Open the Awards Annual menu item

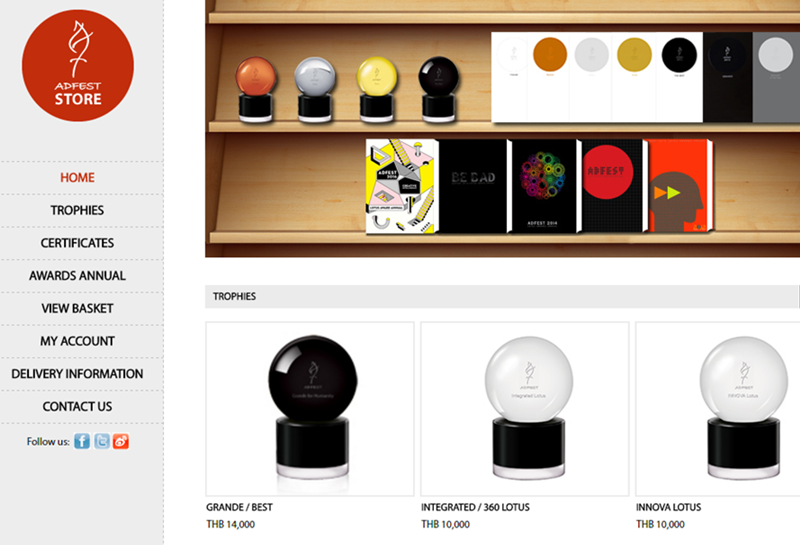click(78, 276)
